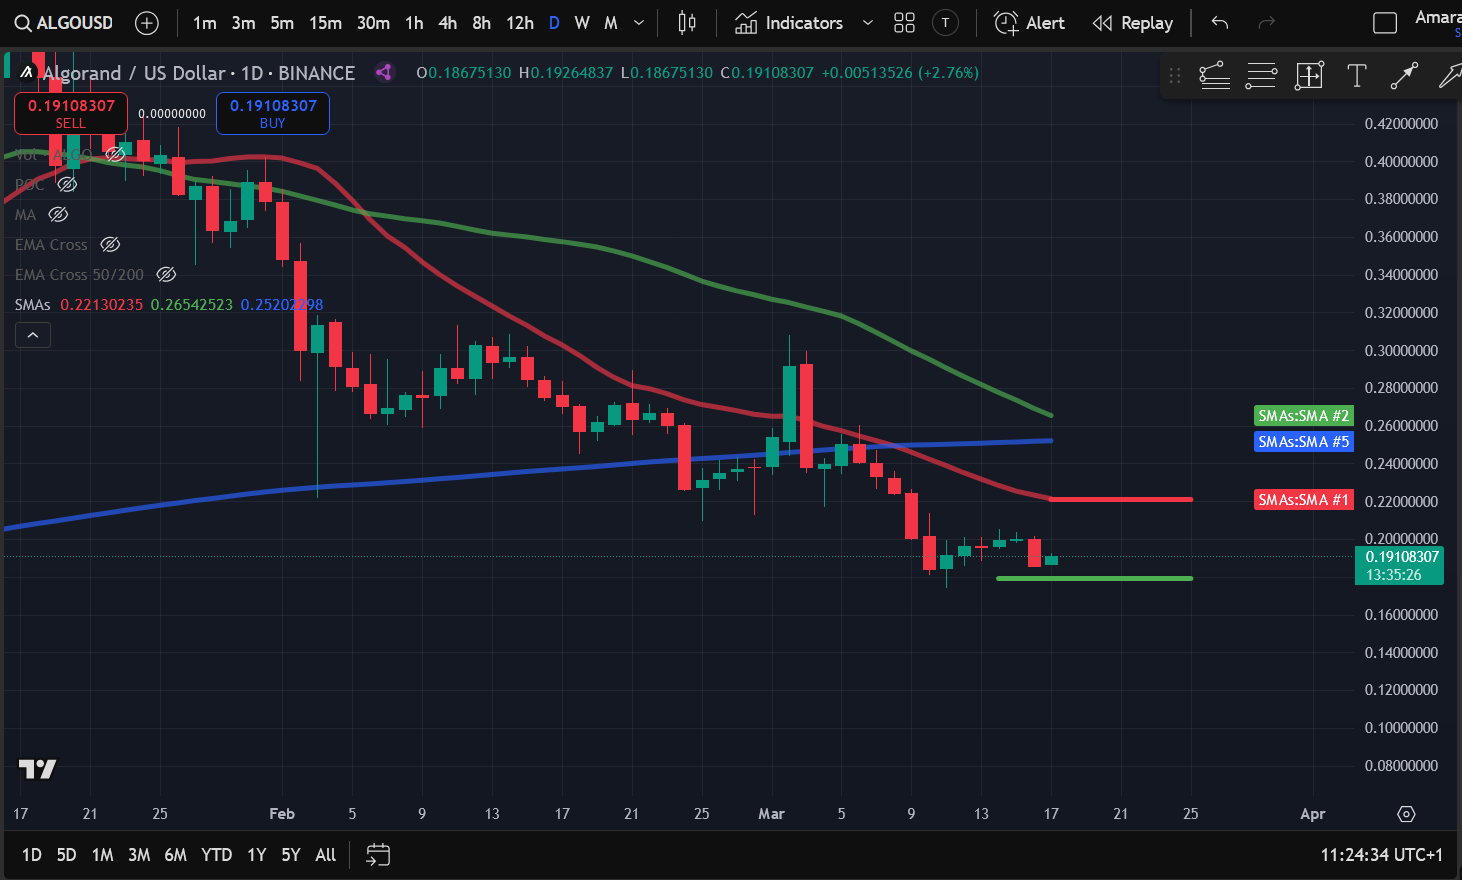
Task: Show the hidden MA indicator
Action: (x=58, y=214)
